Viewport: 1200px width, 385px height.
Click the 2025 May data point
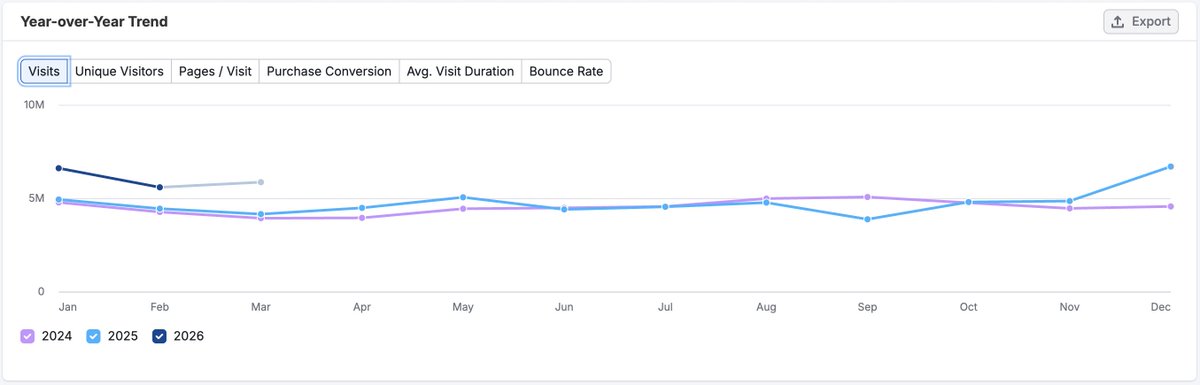click(x=463, y=197)
